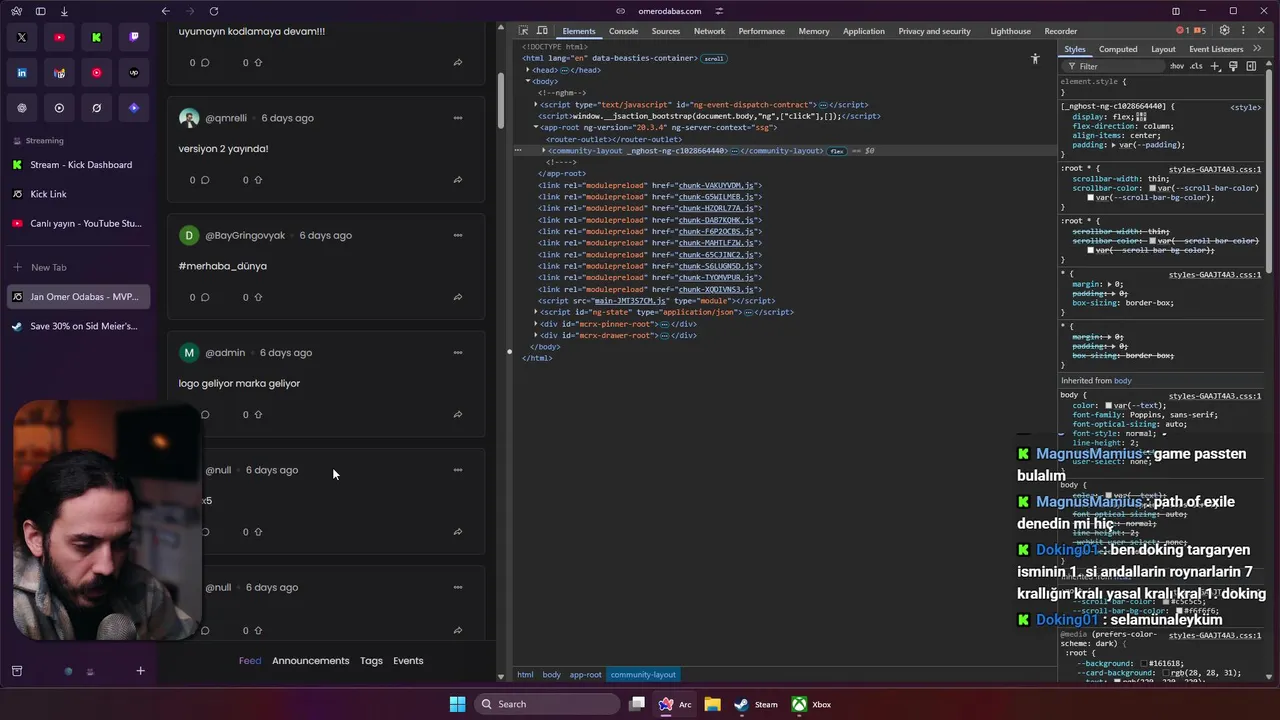
Task: Show more Styles pane tabs chevron
Action: [x=1258, y=49]
